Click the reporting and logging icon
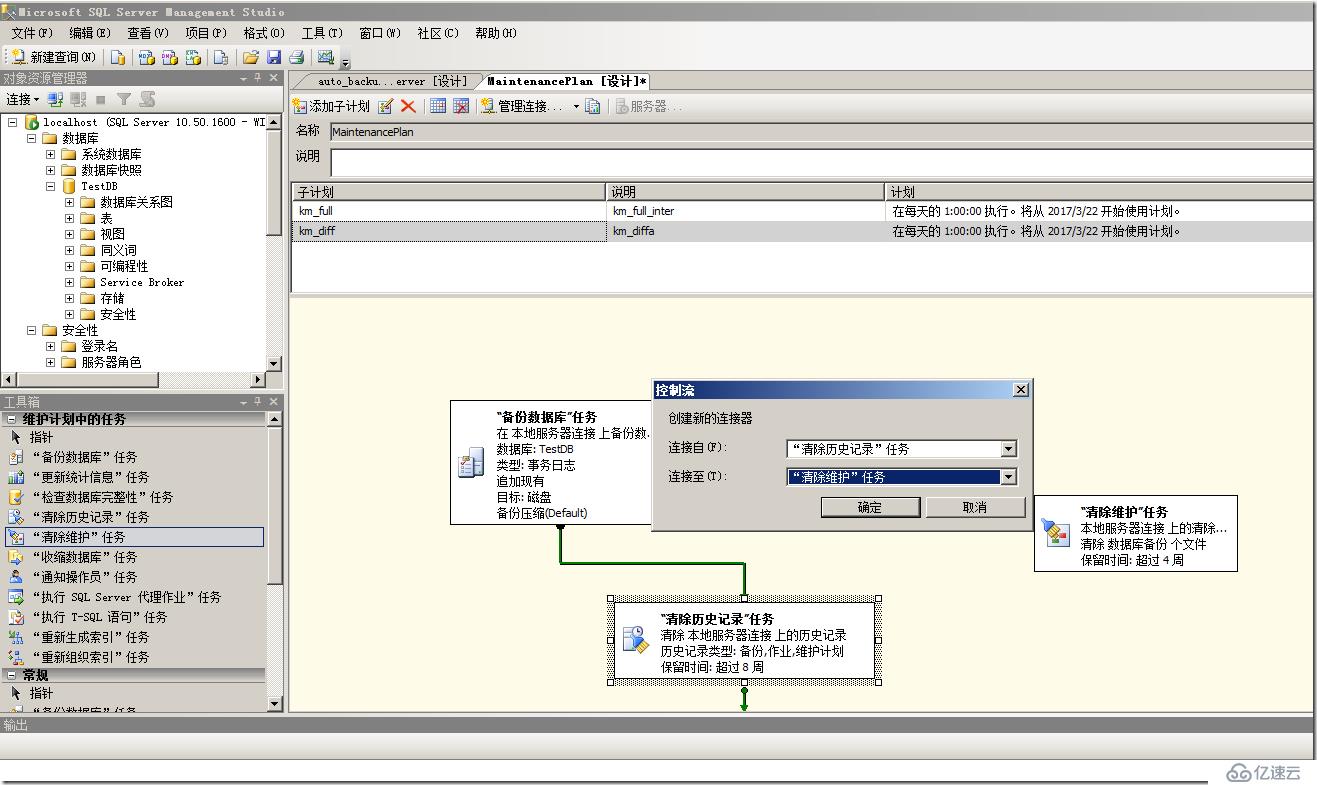Image resolution: width=1317 pixels, height=785 pixels. (x=593, y=106)
